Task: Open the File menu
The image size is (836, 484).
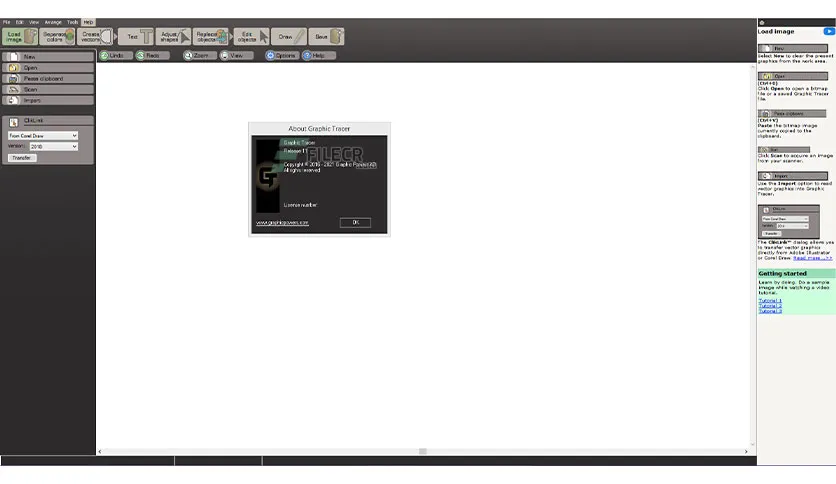Action: pos(6,22)
